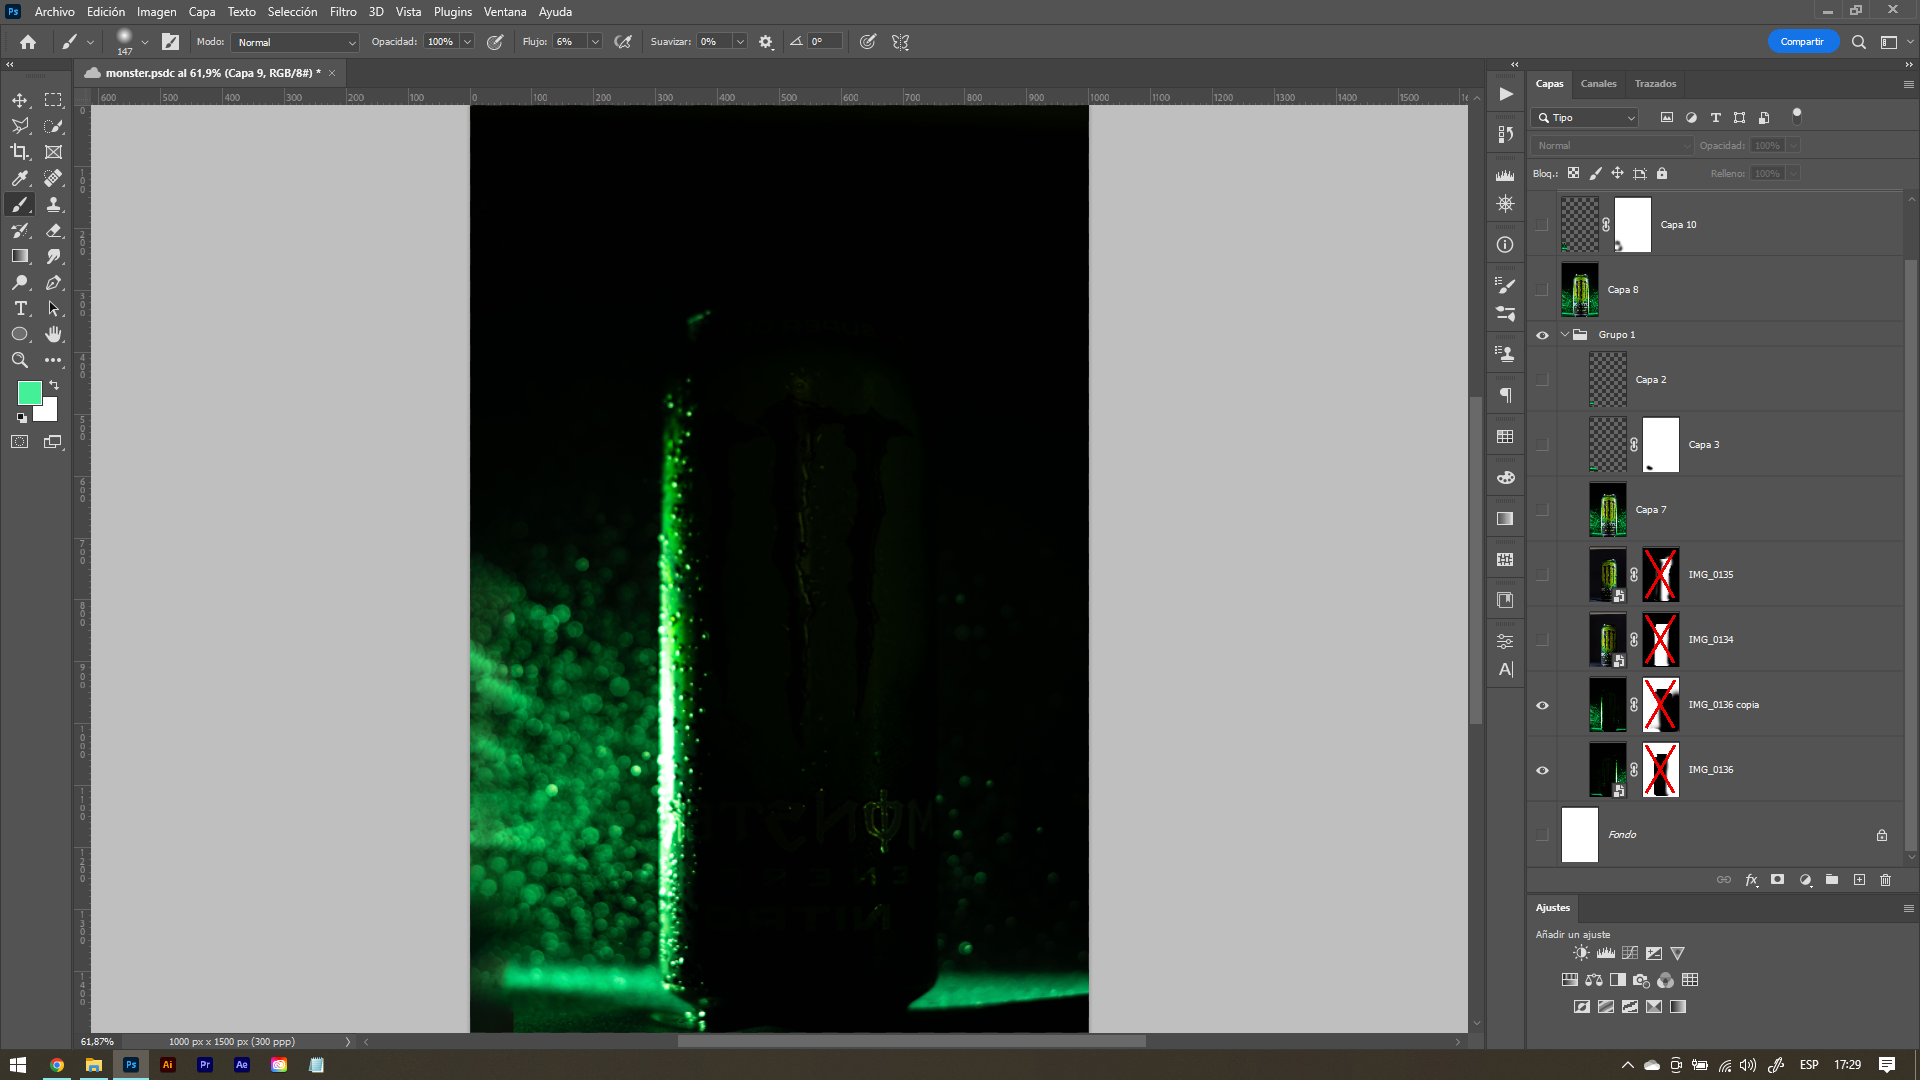Viewport: 1920px width, 1080px height.
Task: Select the Horizontal Type tool
Action: pyautogui.click(x=20, y=308)
